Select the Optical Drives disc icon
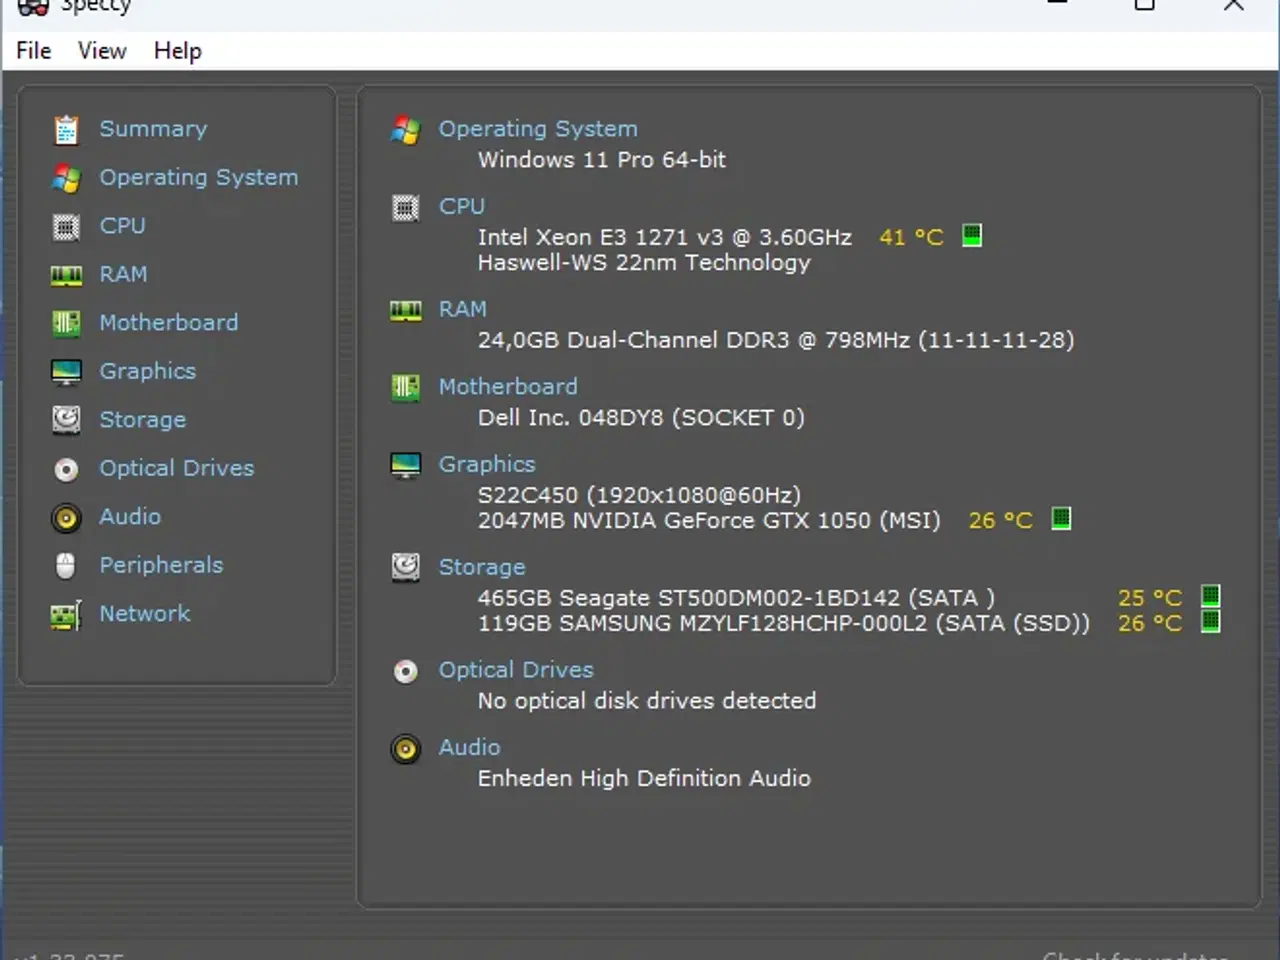 (x=66, y=468)
